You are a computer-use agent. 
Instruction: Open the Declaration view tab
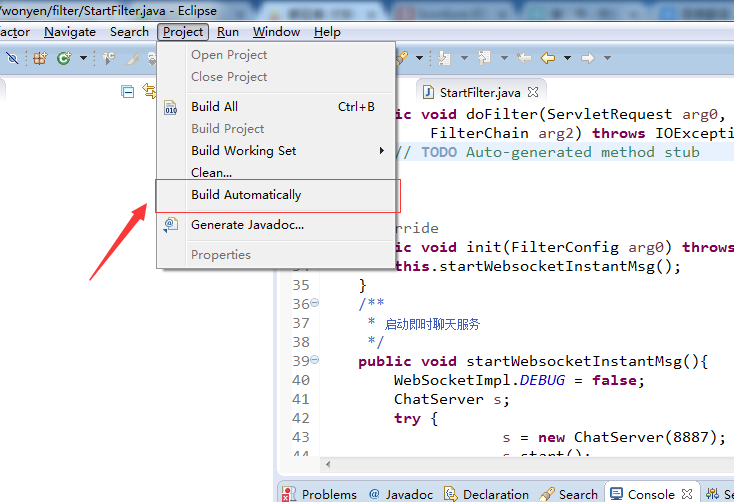[x=487, y=494]
